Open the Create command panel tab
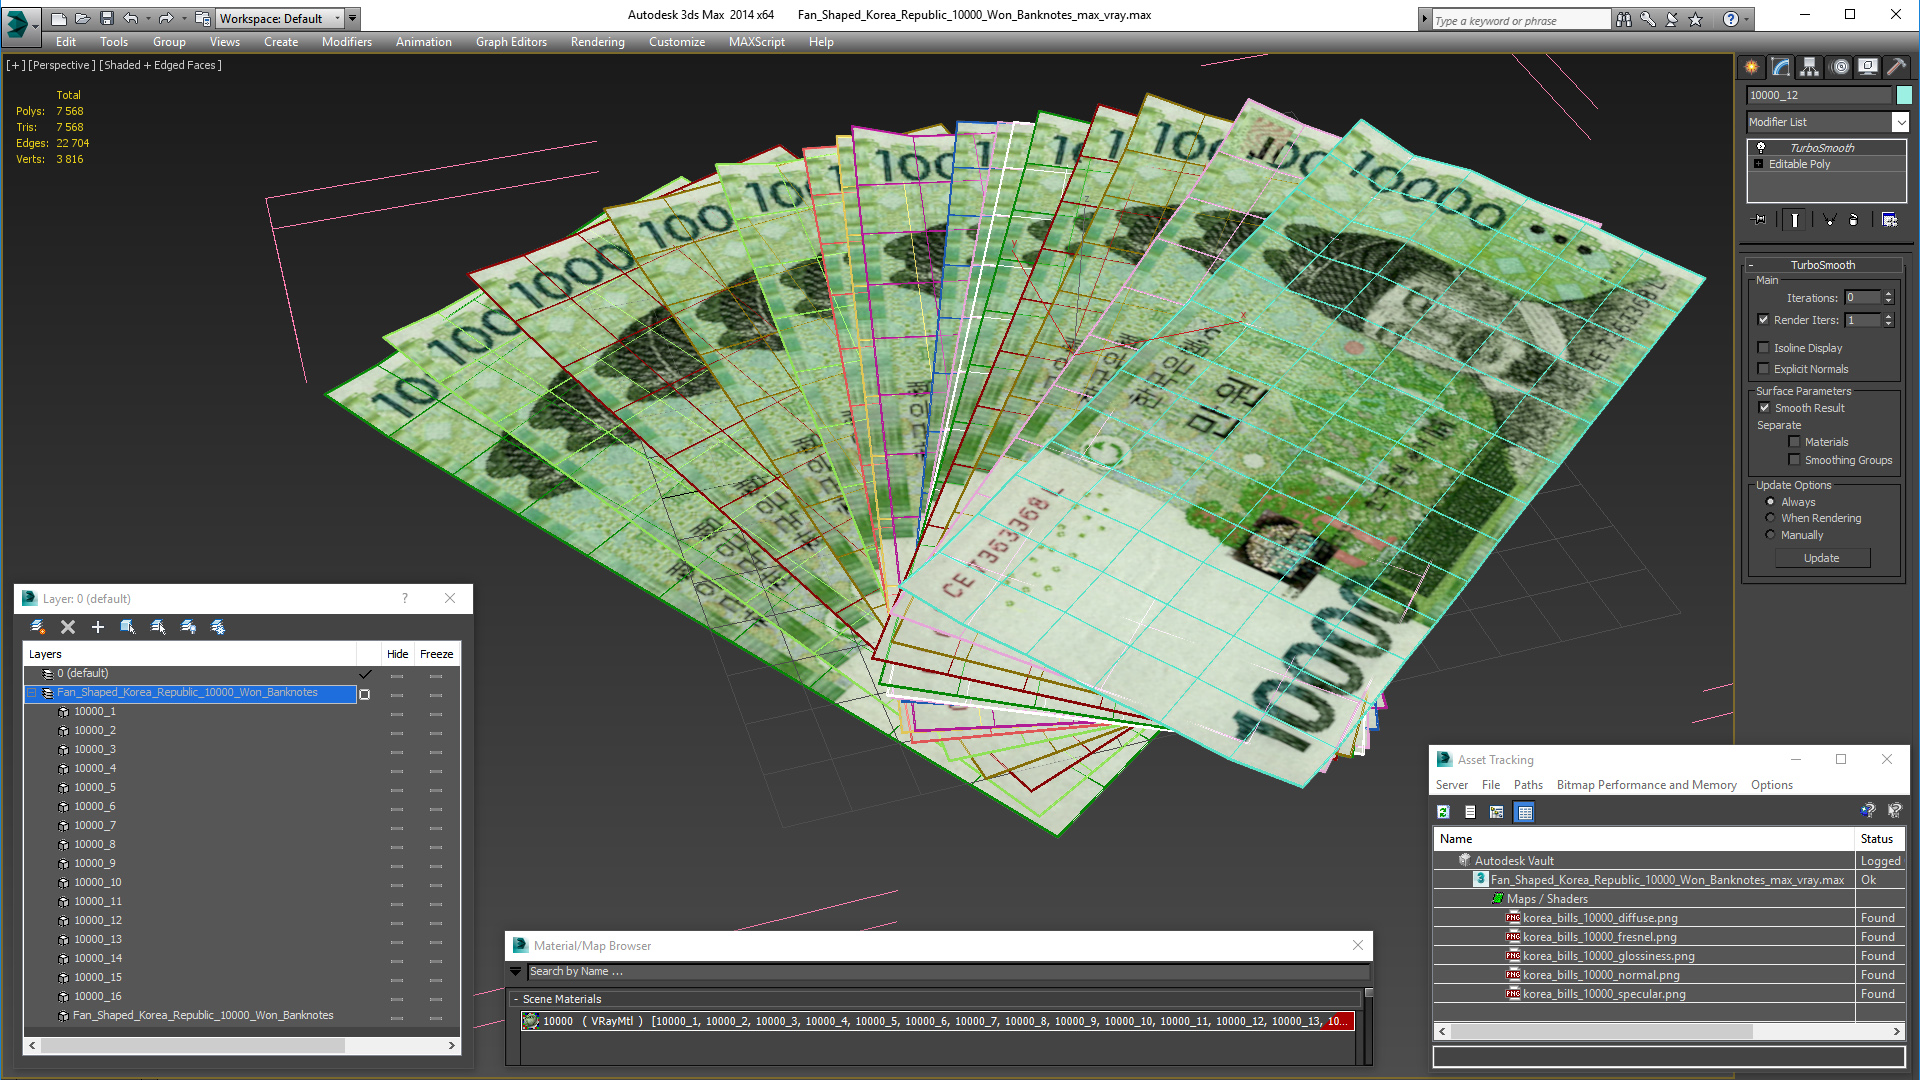This screenshot has width=1920, height=1080. click(x=1752, y=67)
